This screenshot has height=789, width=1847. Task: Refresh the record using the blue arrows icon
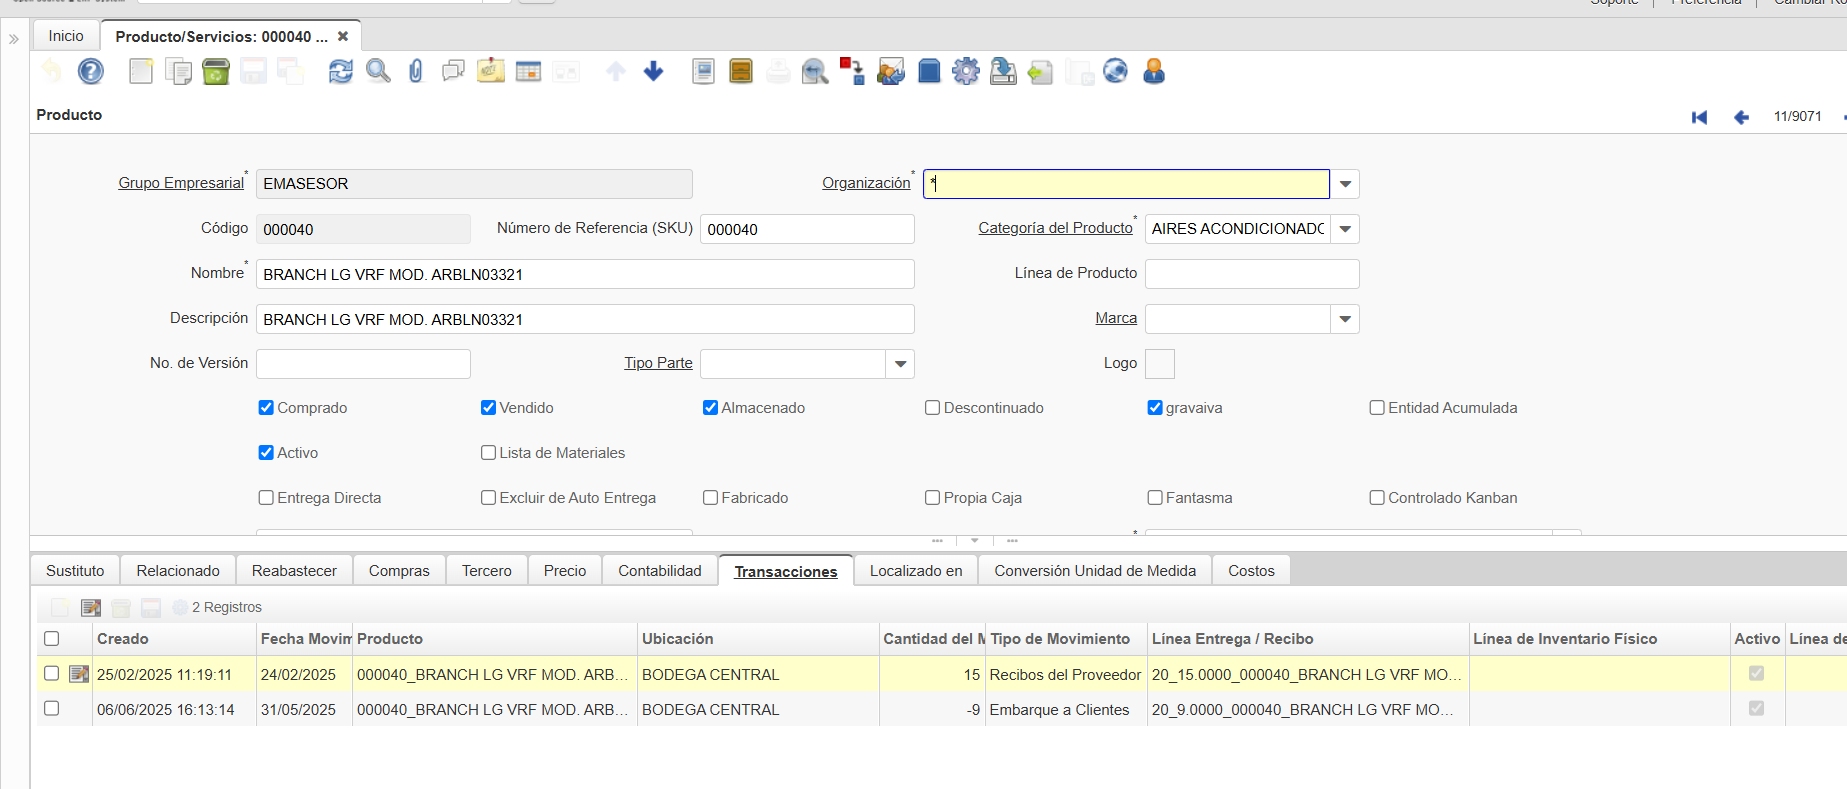pyautogui.click(x=341, y=71)
